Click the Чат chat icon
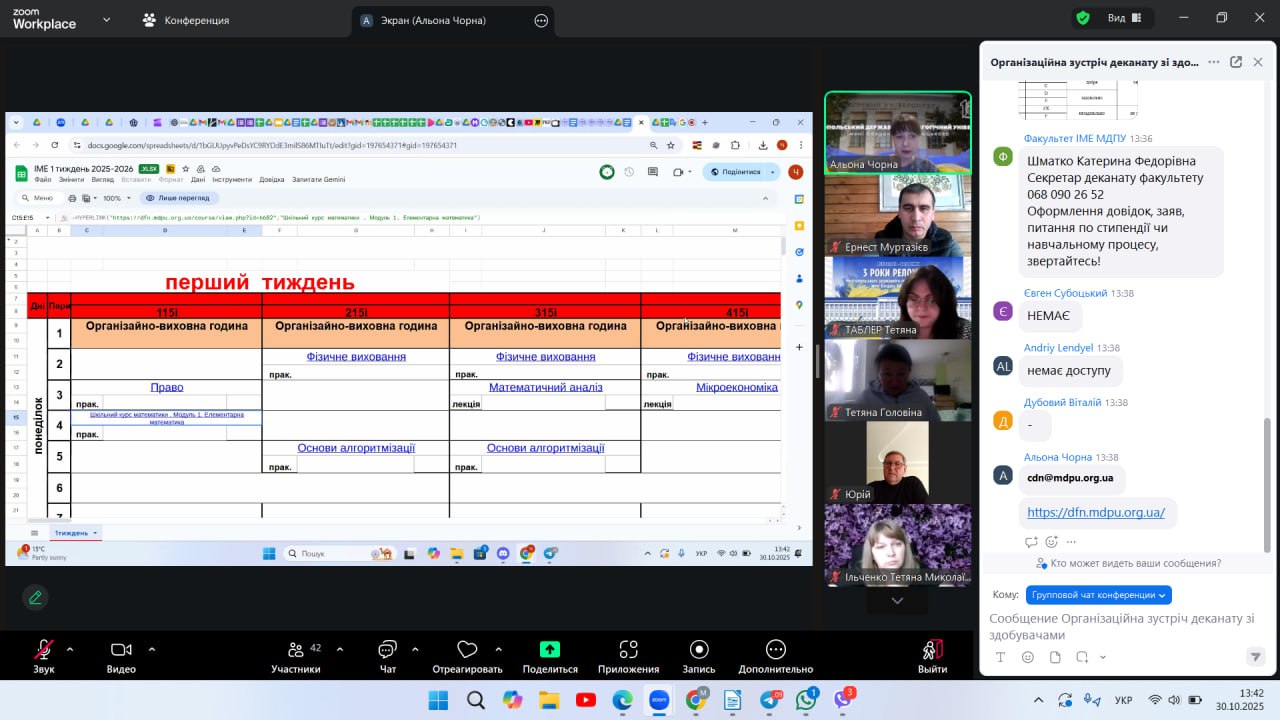Viewport: 1280px width, 720px height. [387, 651]
